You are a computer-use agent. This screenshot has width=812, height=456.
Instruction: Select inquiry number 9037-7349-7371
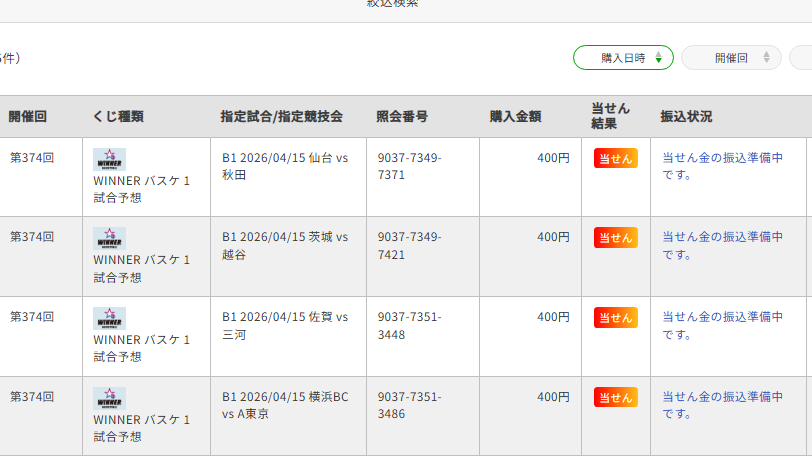409,166
